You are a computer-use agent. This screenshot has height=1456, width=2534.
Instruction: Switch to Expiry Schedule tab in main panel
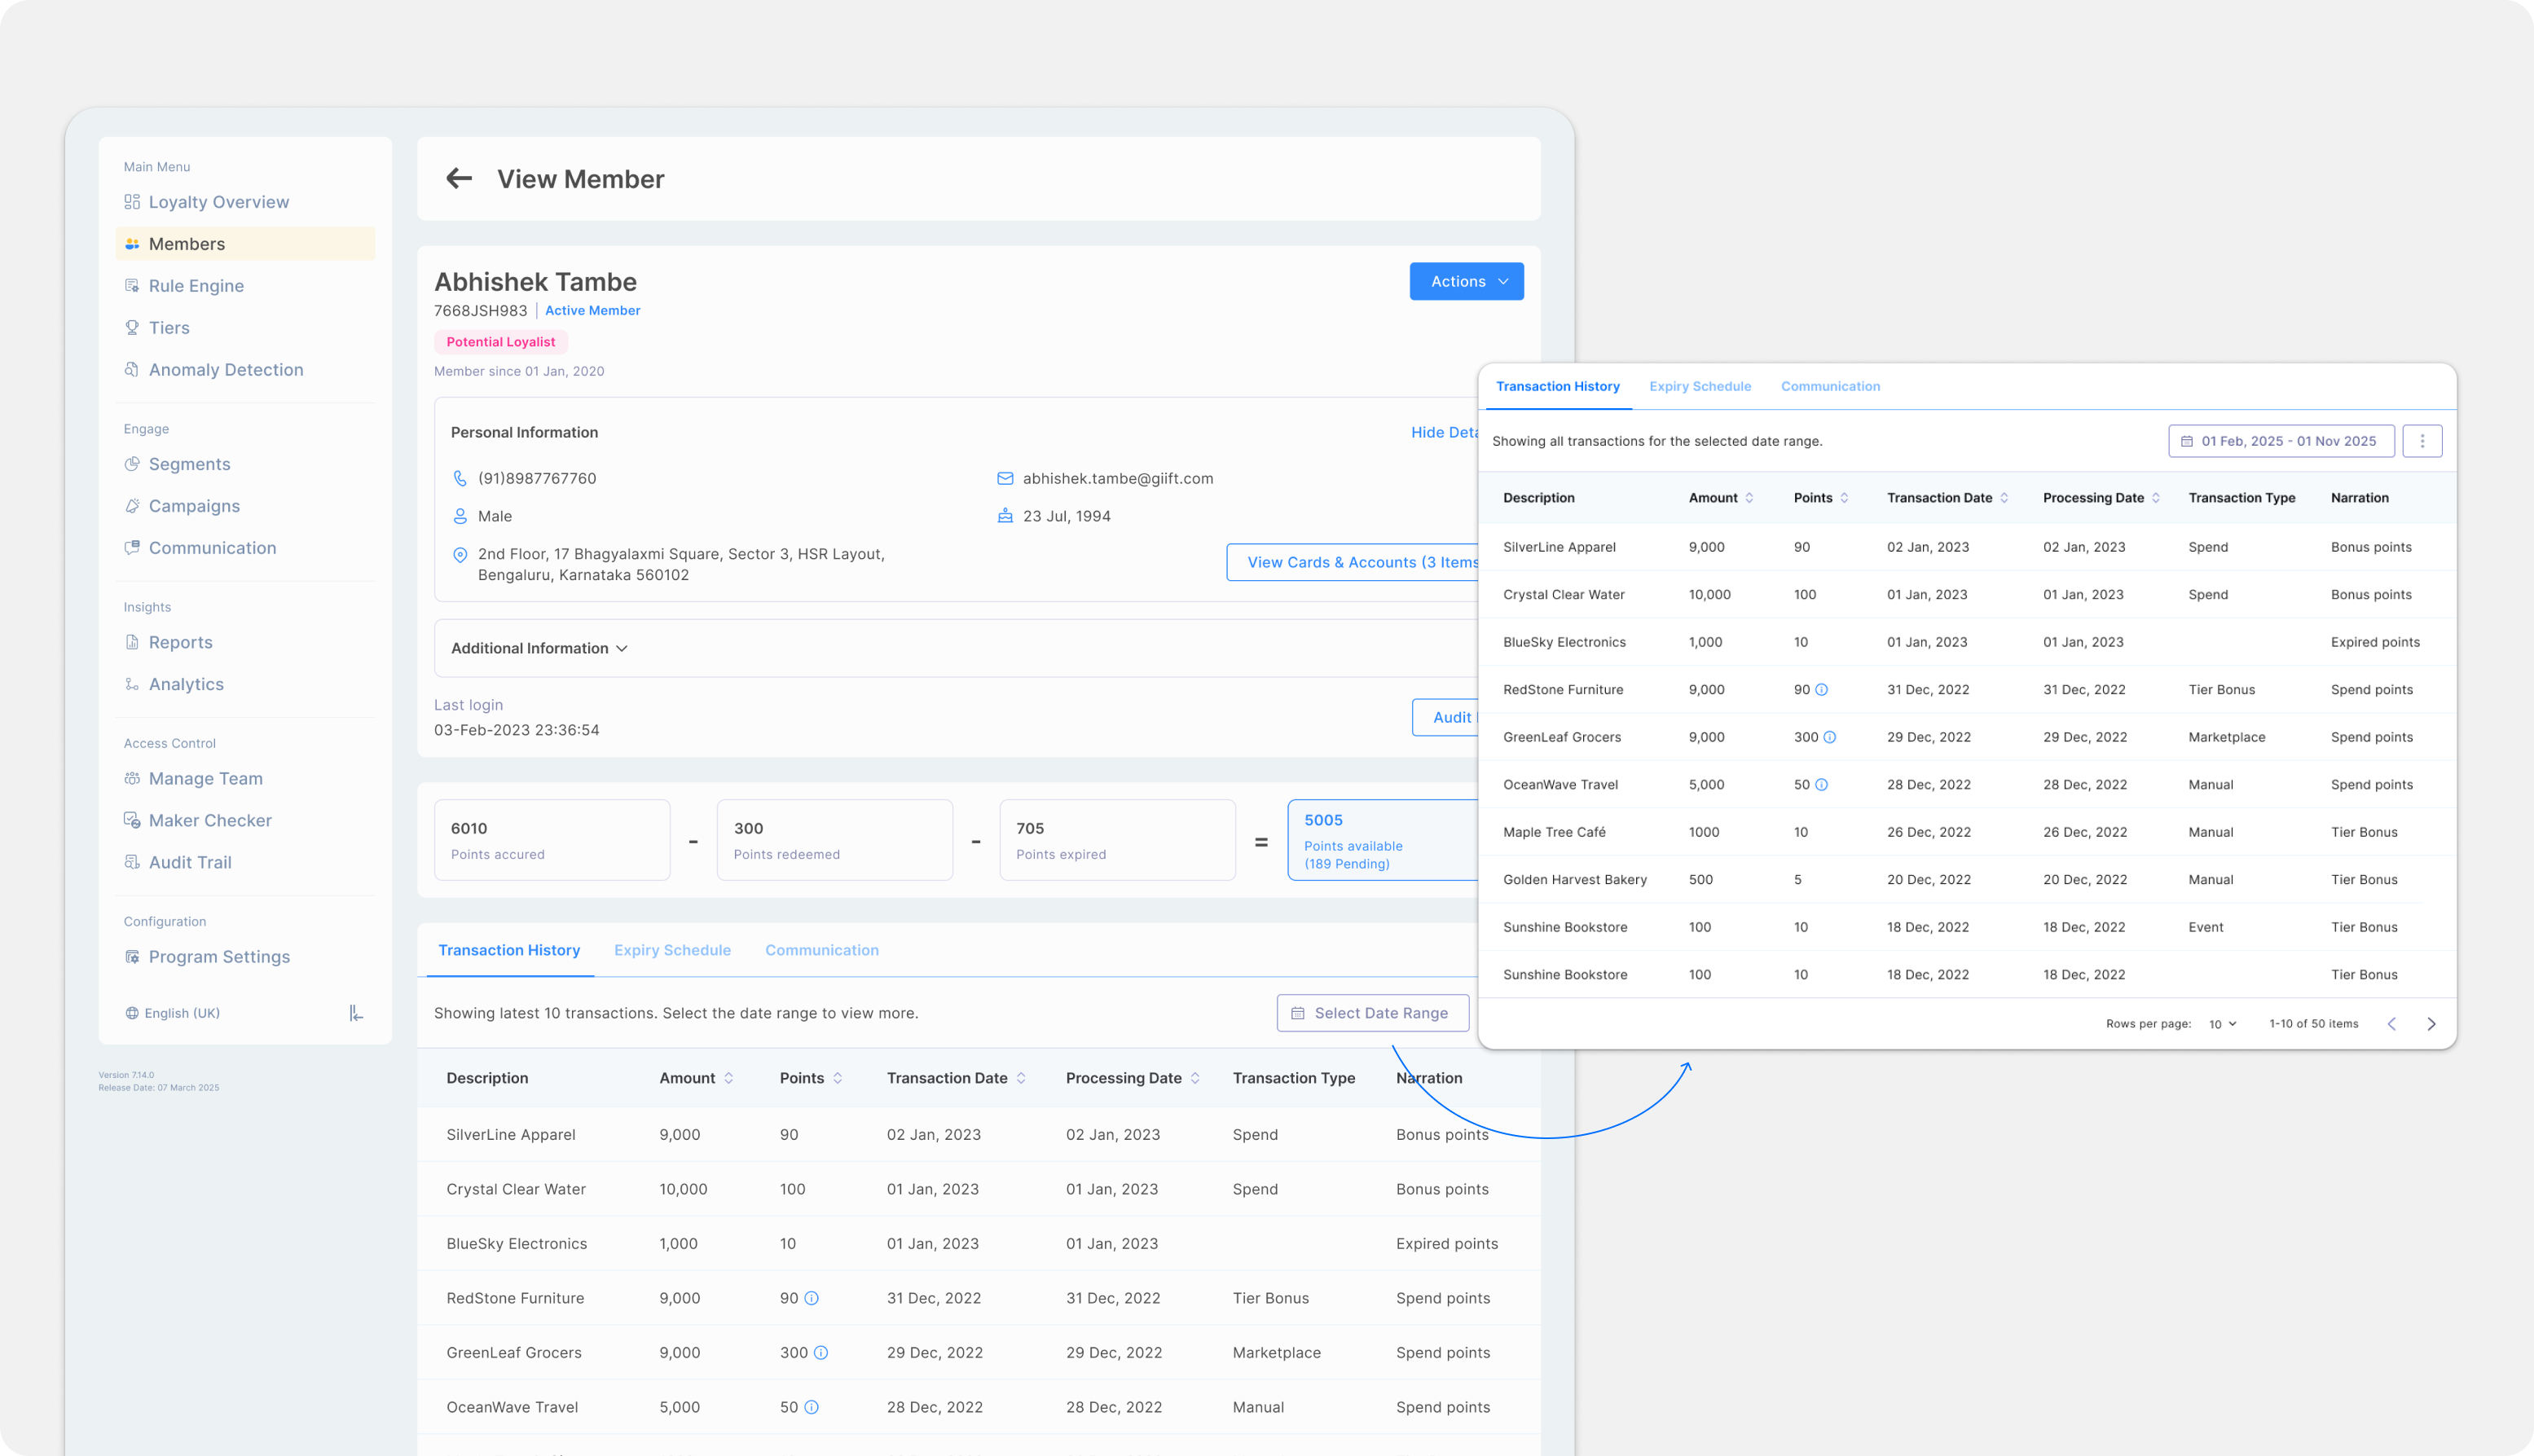click(672, 950)
